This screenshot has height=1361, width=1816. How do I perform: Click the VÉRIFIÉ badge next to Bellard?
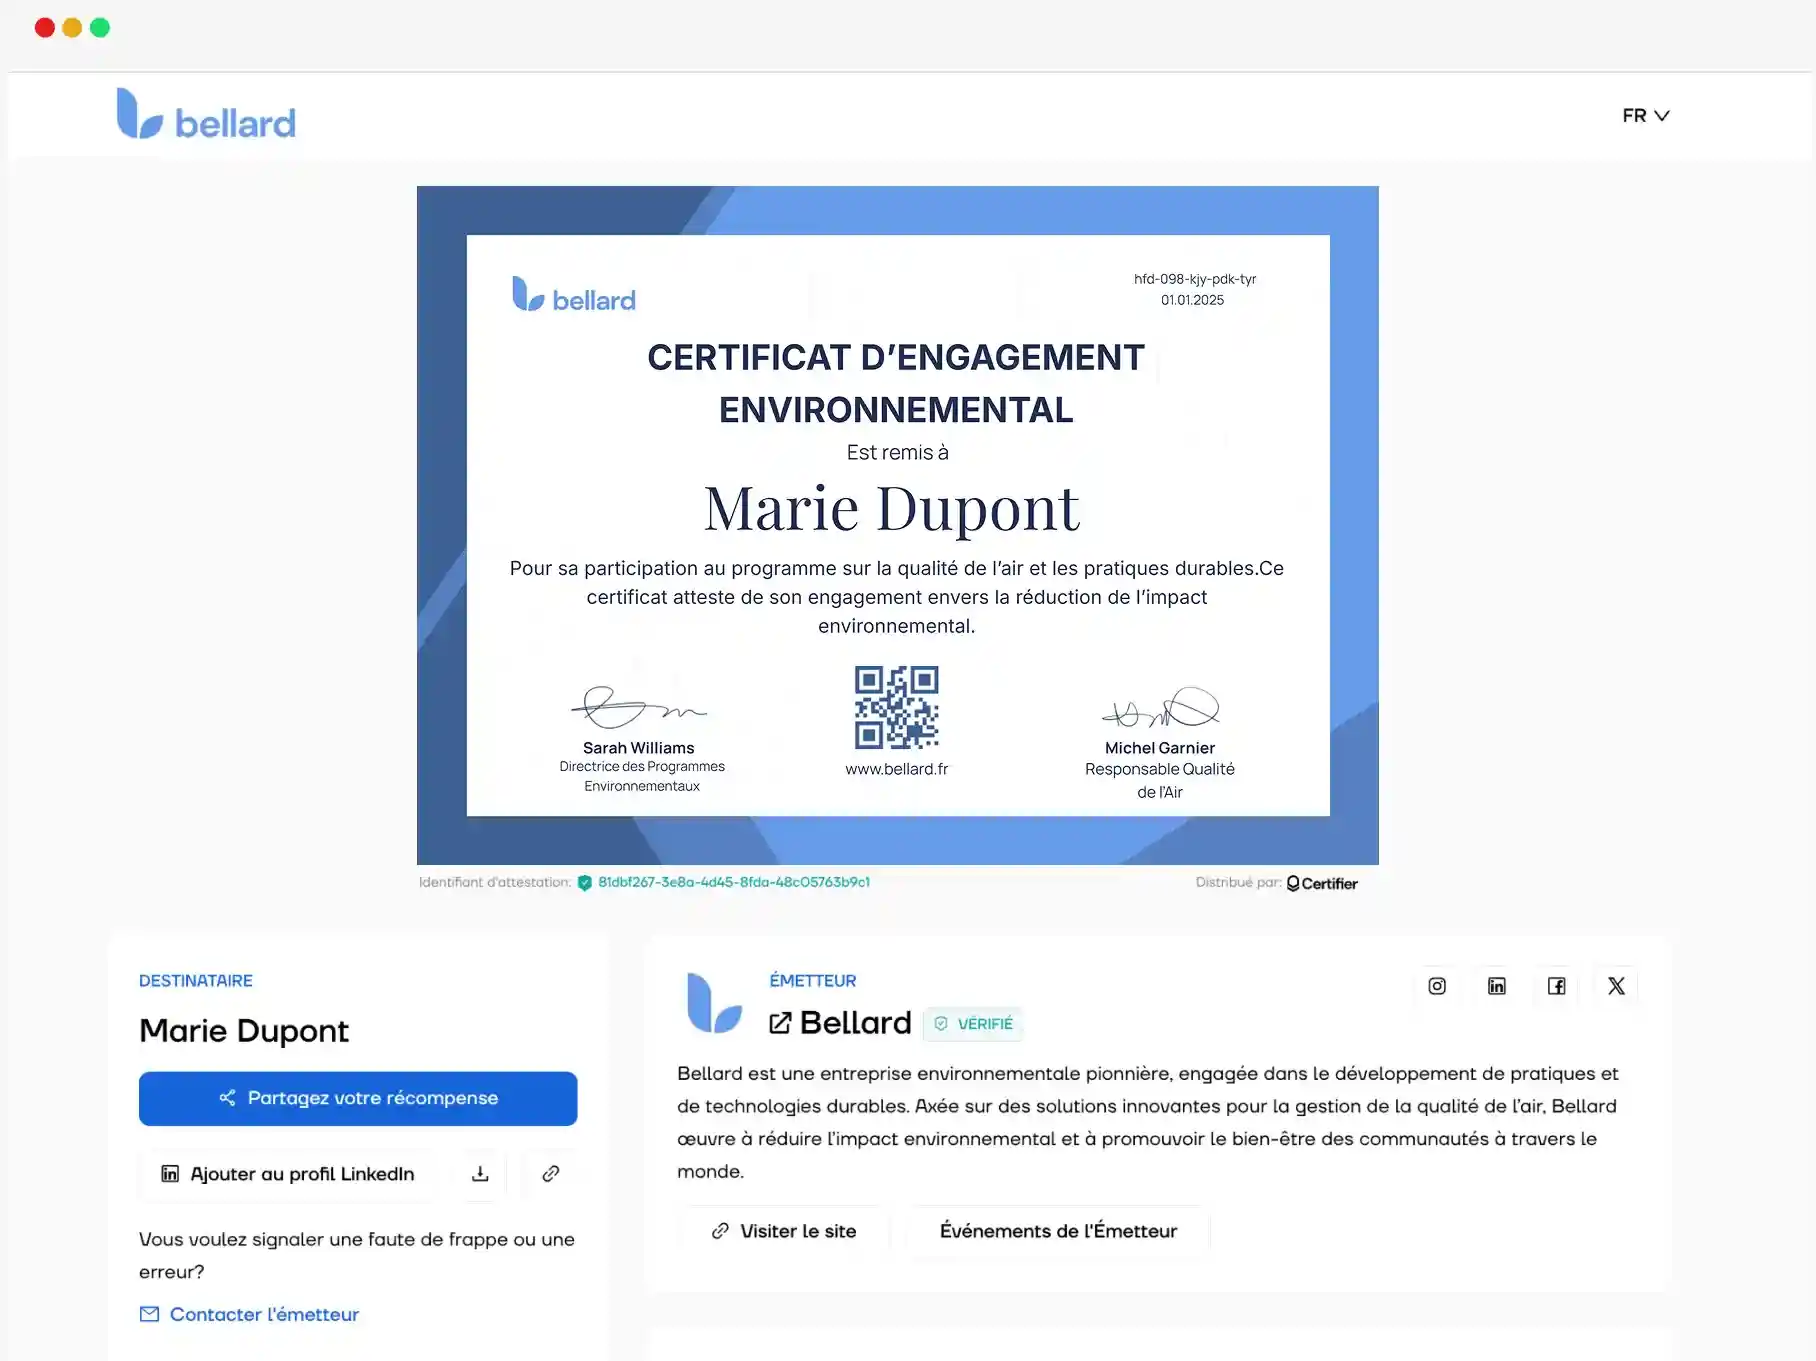[973, 1023]
